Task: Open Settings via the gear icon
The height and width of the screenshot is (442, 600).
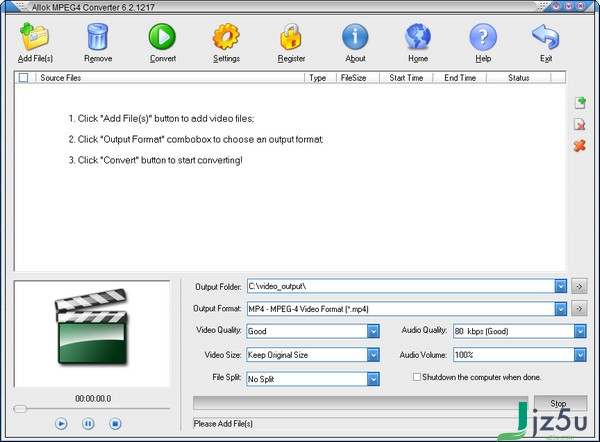Action: click(x=226, y=37)
